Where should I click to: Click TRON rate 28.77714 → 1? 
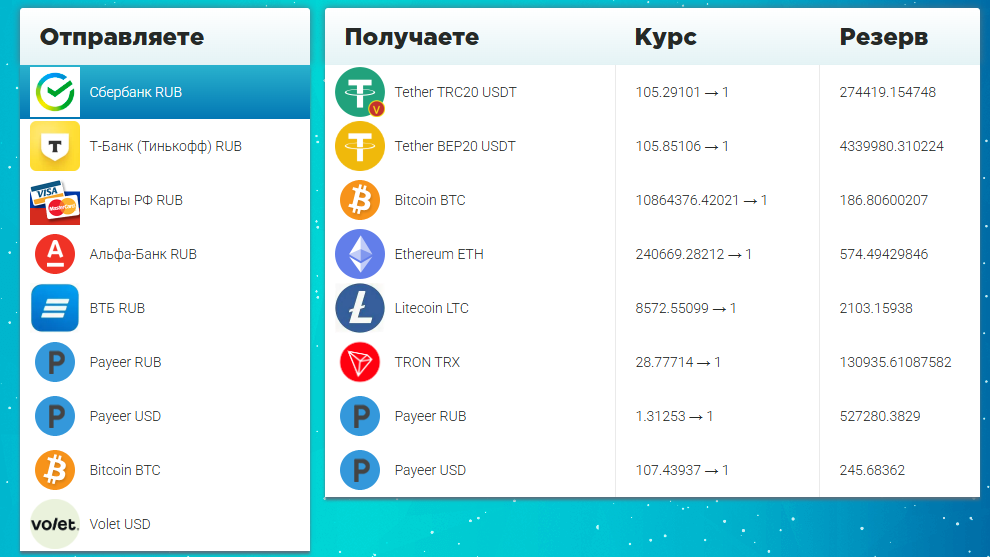tap(678, 362)
